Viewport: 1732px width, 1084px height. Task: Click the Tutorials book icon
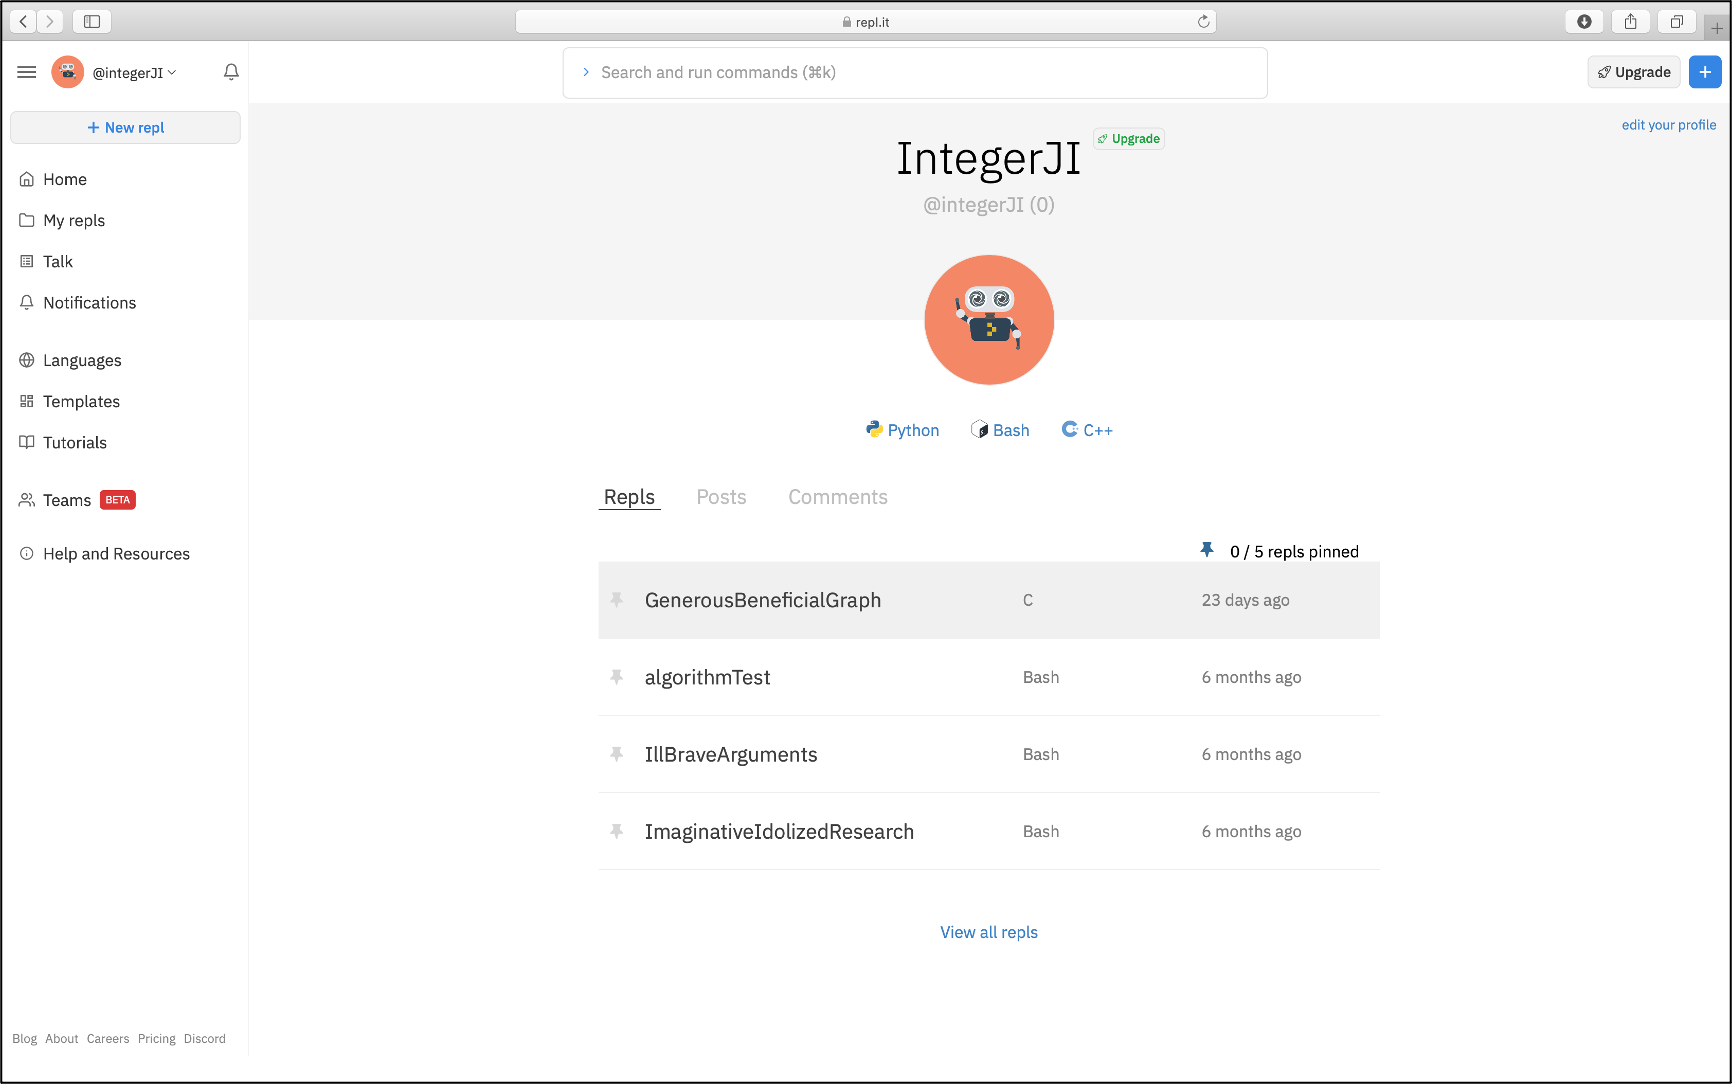[x=27, y=442]
